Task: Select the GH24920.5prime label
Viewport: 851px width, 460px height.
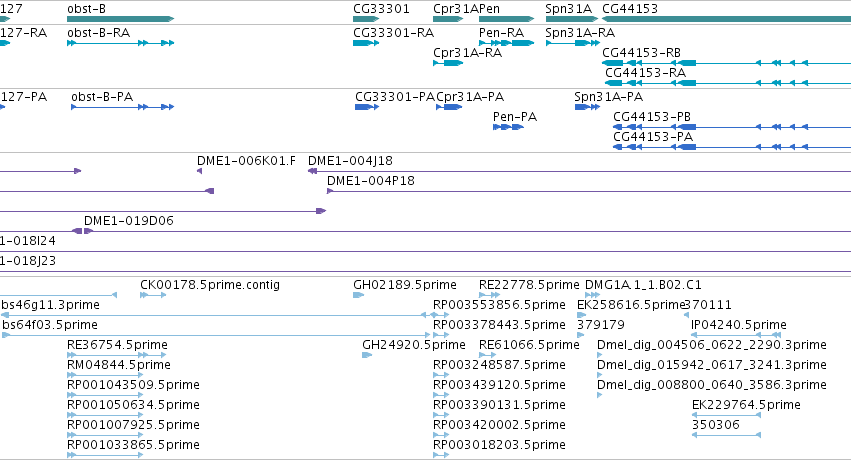Action: coord(414,345)
